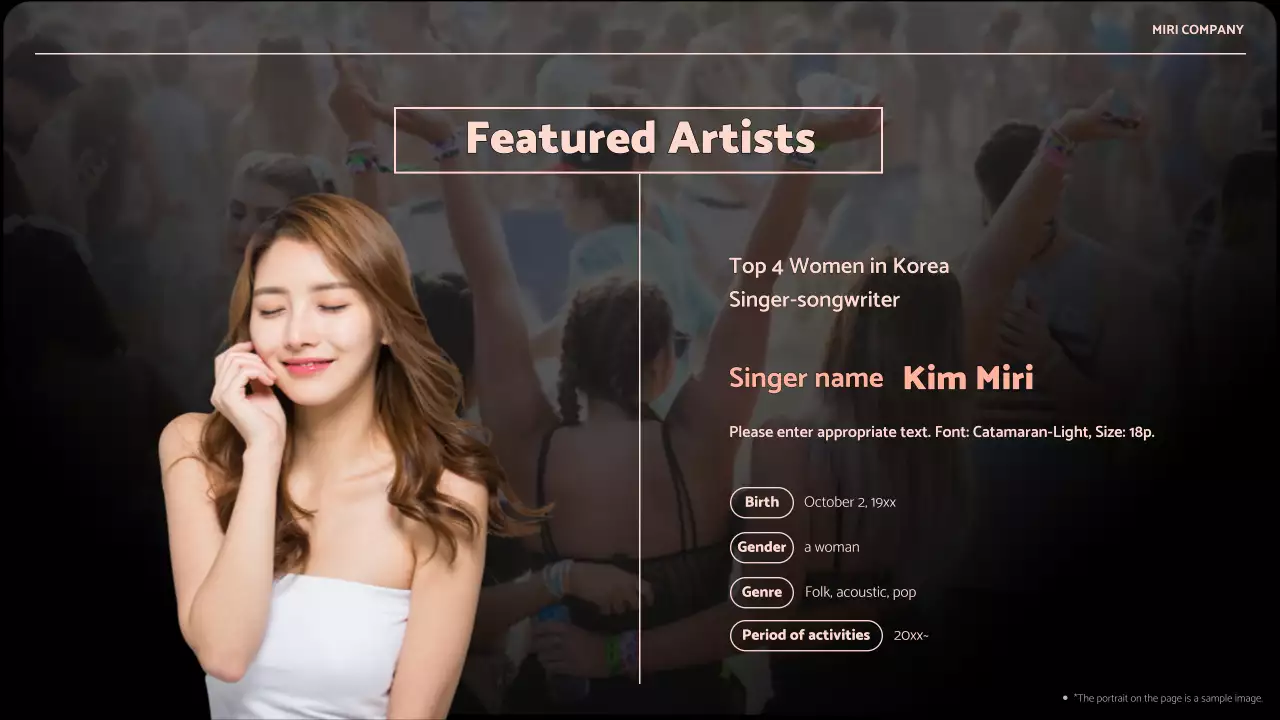Click the sample image footnote text

coord(1168,698)
